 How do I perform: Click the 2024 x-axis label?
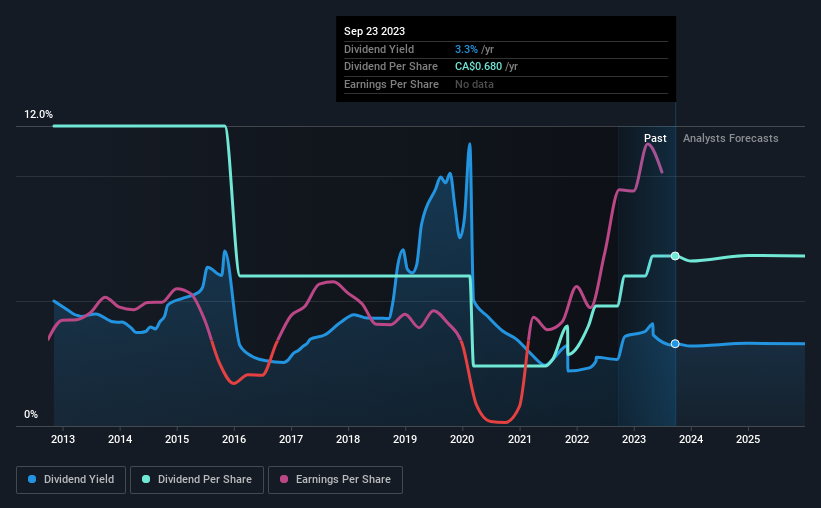[691, 439]
